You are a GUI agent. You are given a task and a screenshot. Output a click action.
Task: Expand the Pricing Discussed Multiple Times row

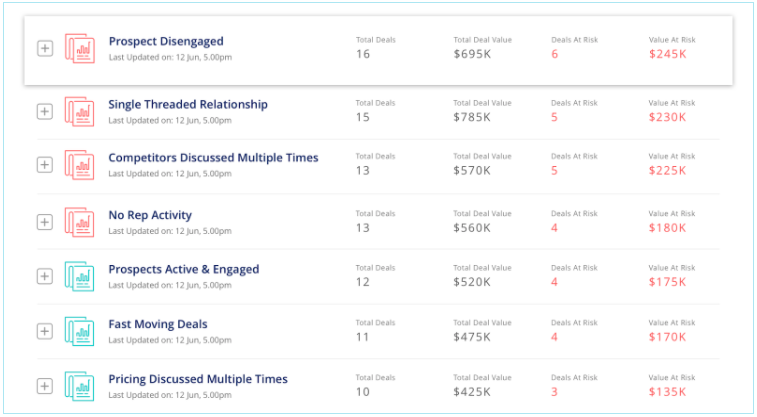[x=44, y=386]
